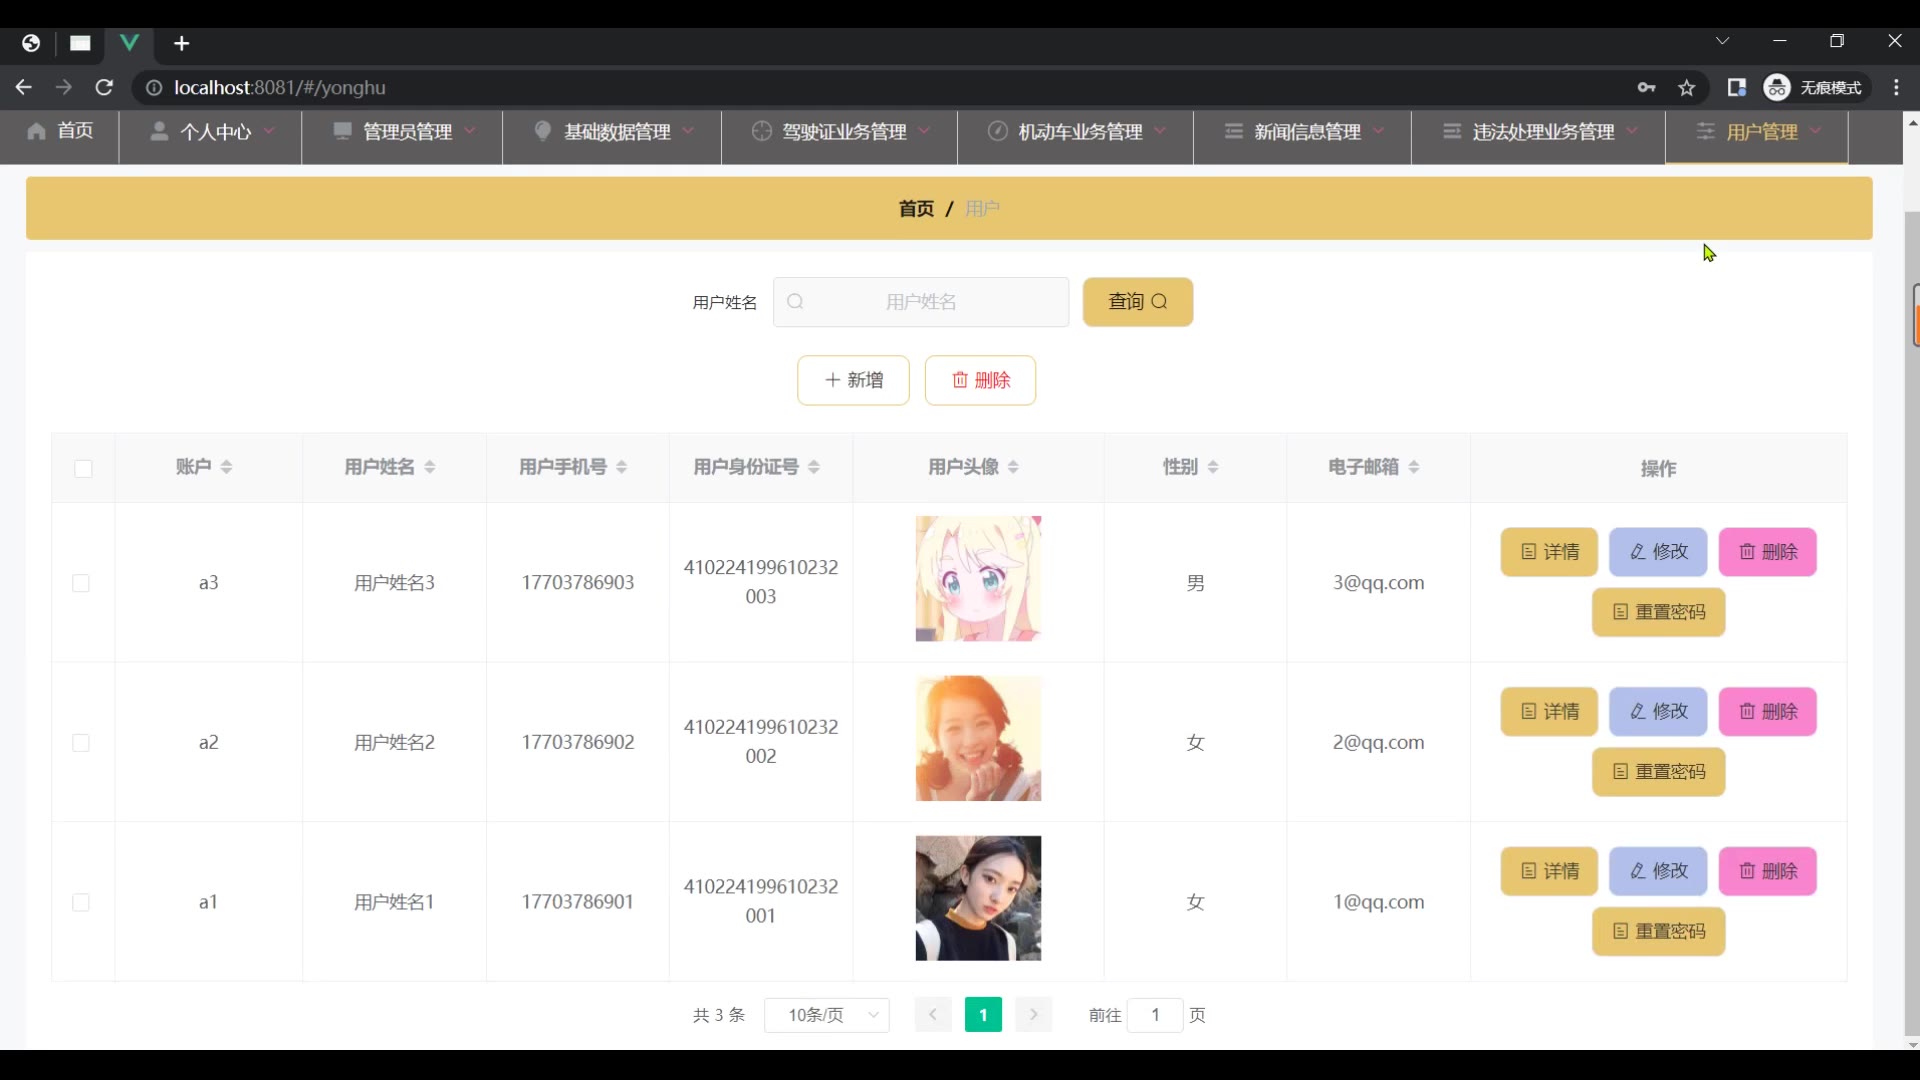This screenshot has width=1920, height=1080.
Task: Sort by 用户身份证号 column arrows
Action: click(x=814, y=467)
